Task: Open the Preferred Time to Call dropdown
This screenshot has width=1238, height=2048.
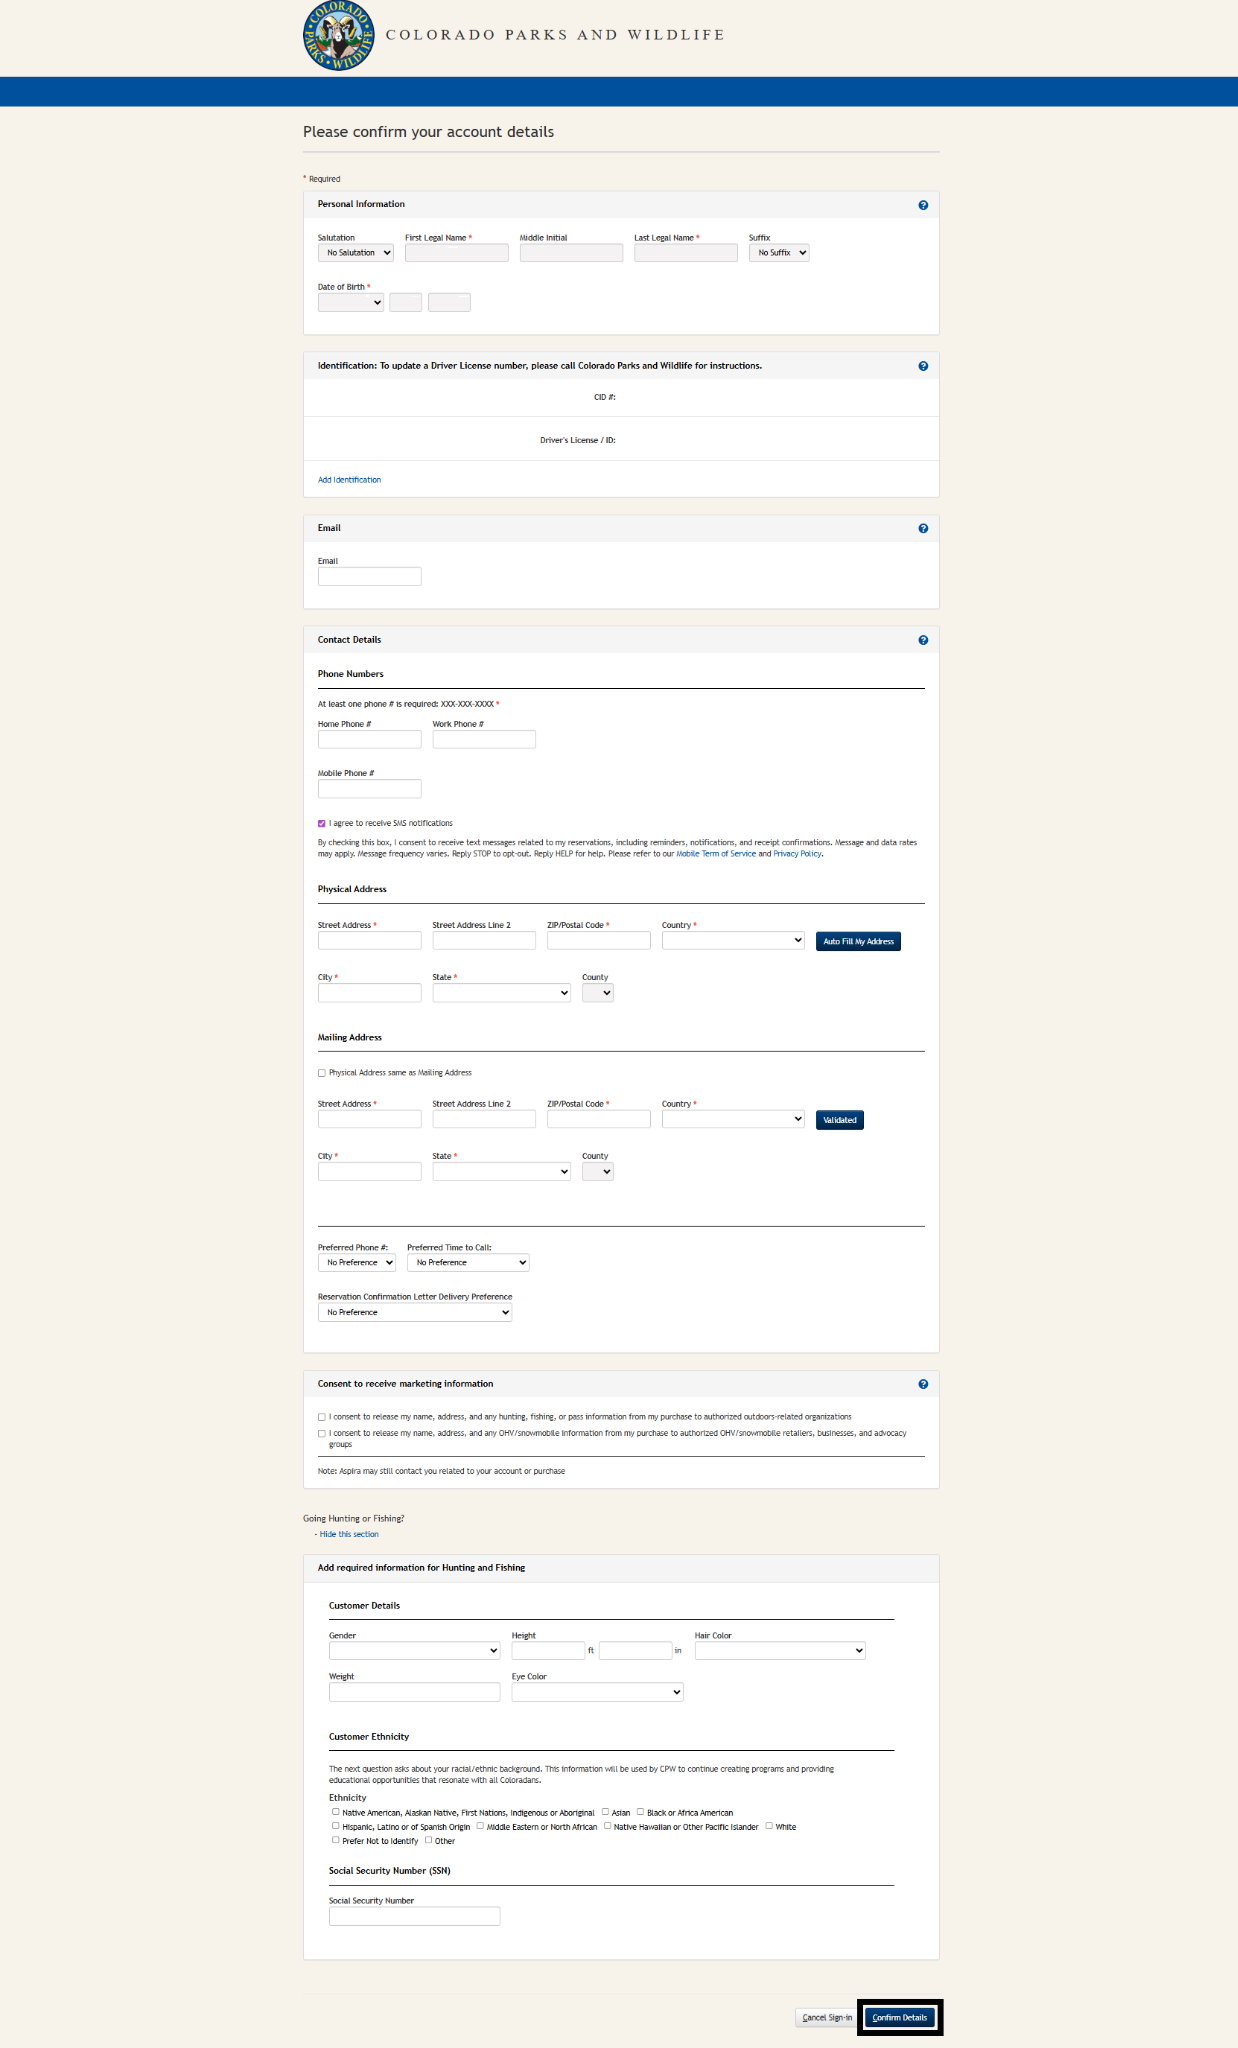Action: pyautogui.click(x=467, y=1262)
